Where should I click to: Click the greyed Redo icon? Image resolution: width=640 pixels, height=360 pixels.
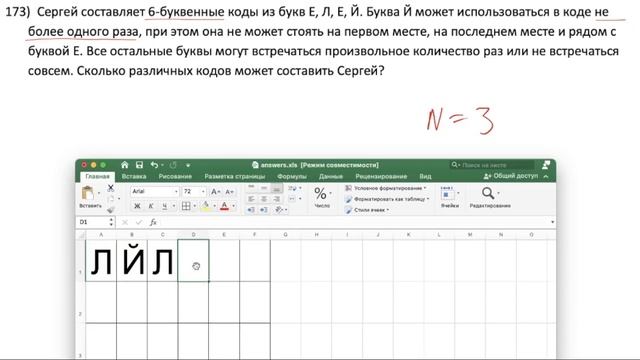[x=173, y=165]
